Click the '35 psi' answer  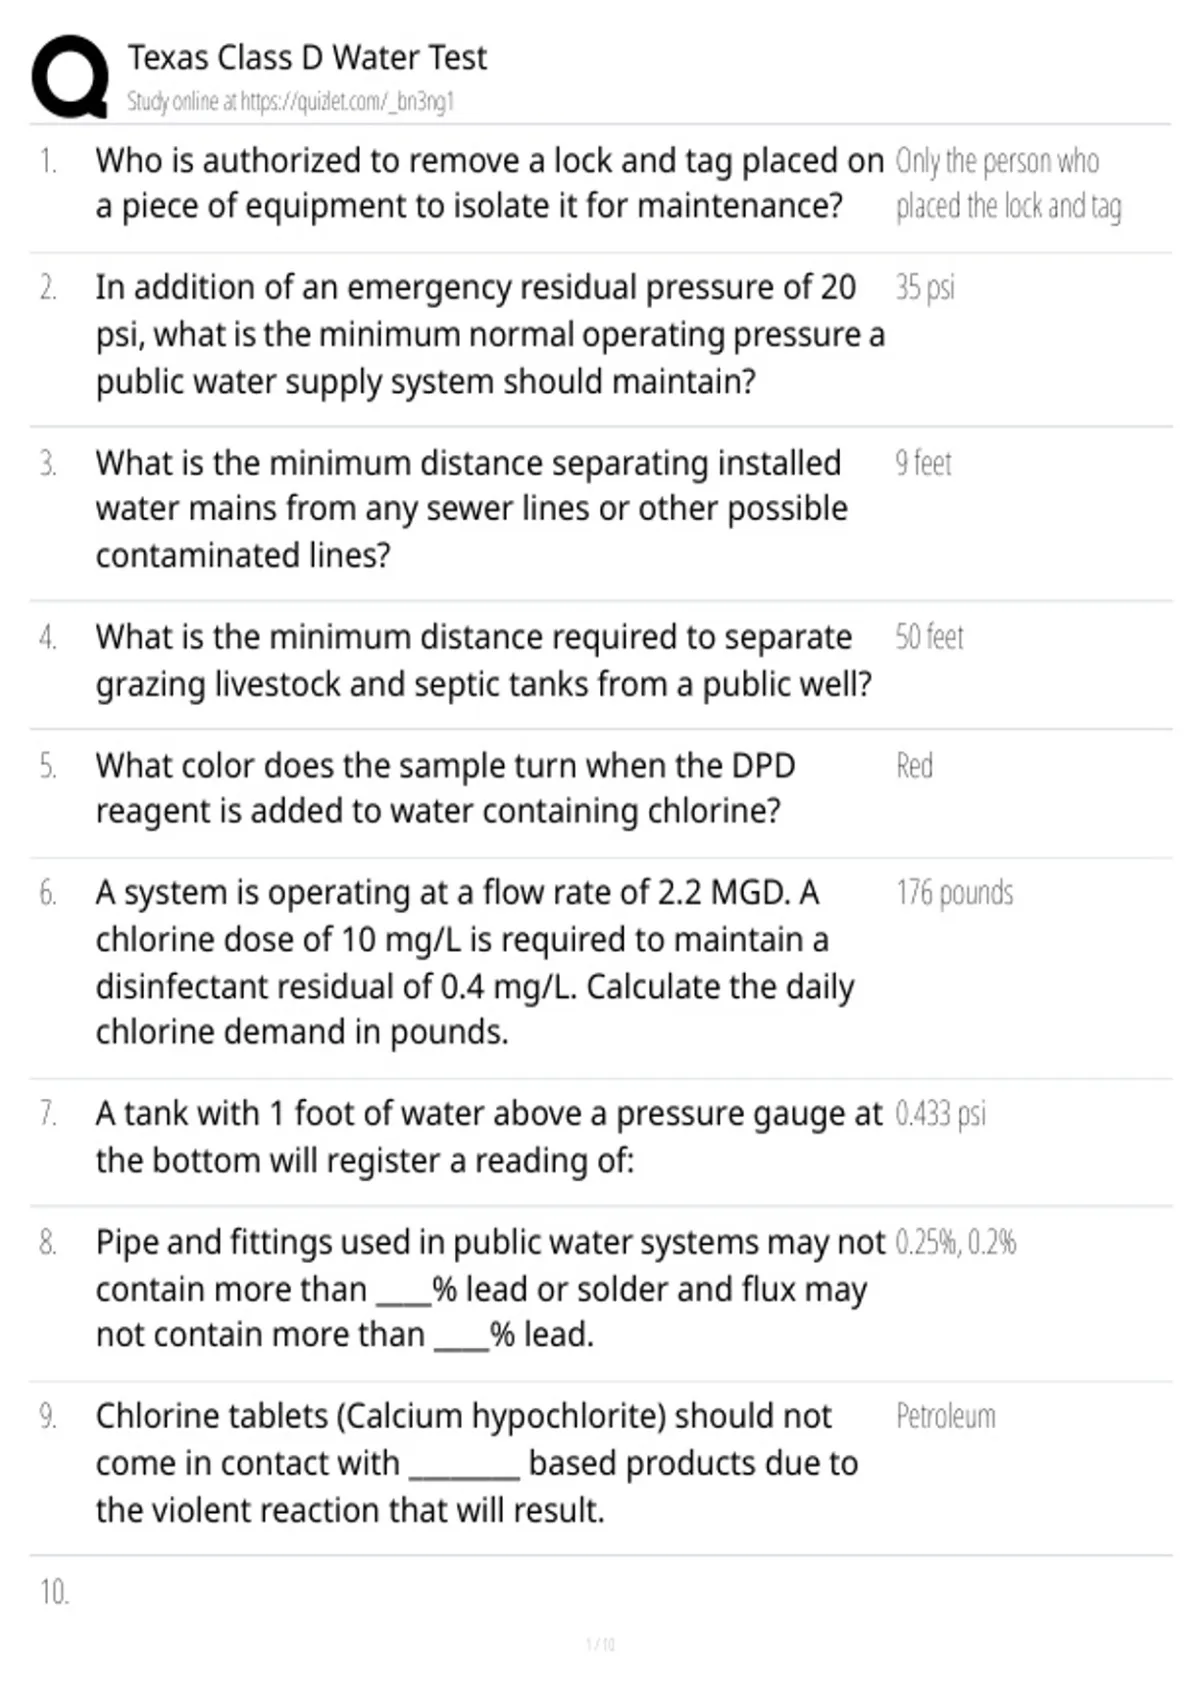[925, 288]
